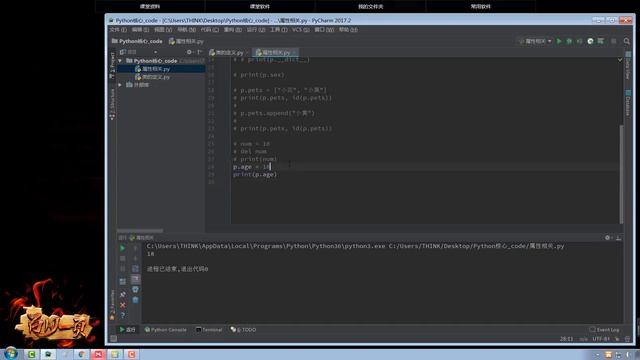The width and height of the screenshot is (640, 360).
Task: Click the Chrome icon on the taskbar
Action: 81,354
